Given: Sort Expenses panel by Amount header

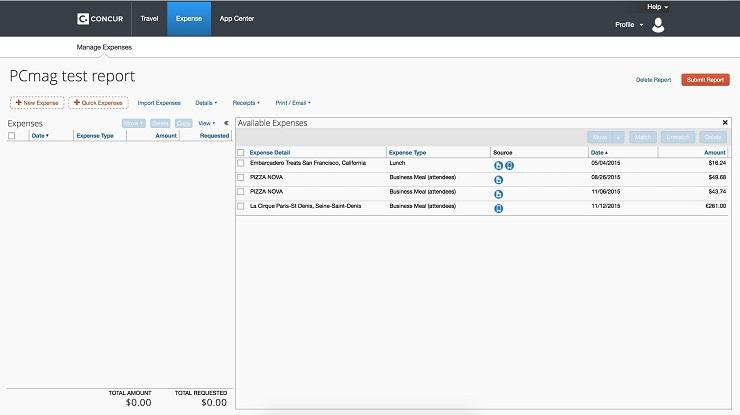Looking at the screenshot, I should point(166,136).
